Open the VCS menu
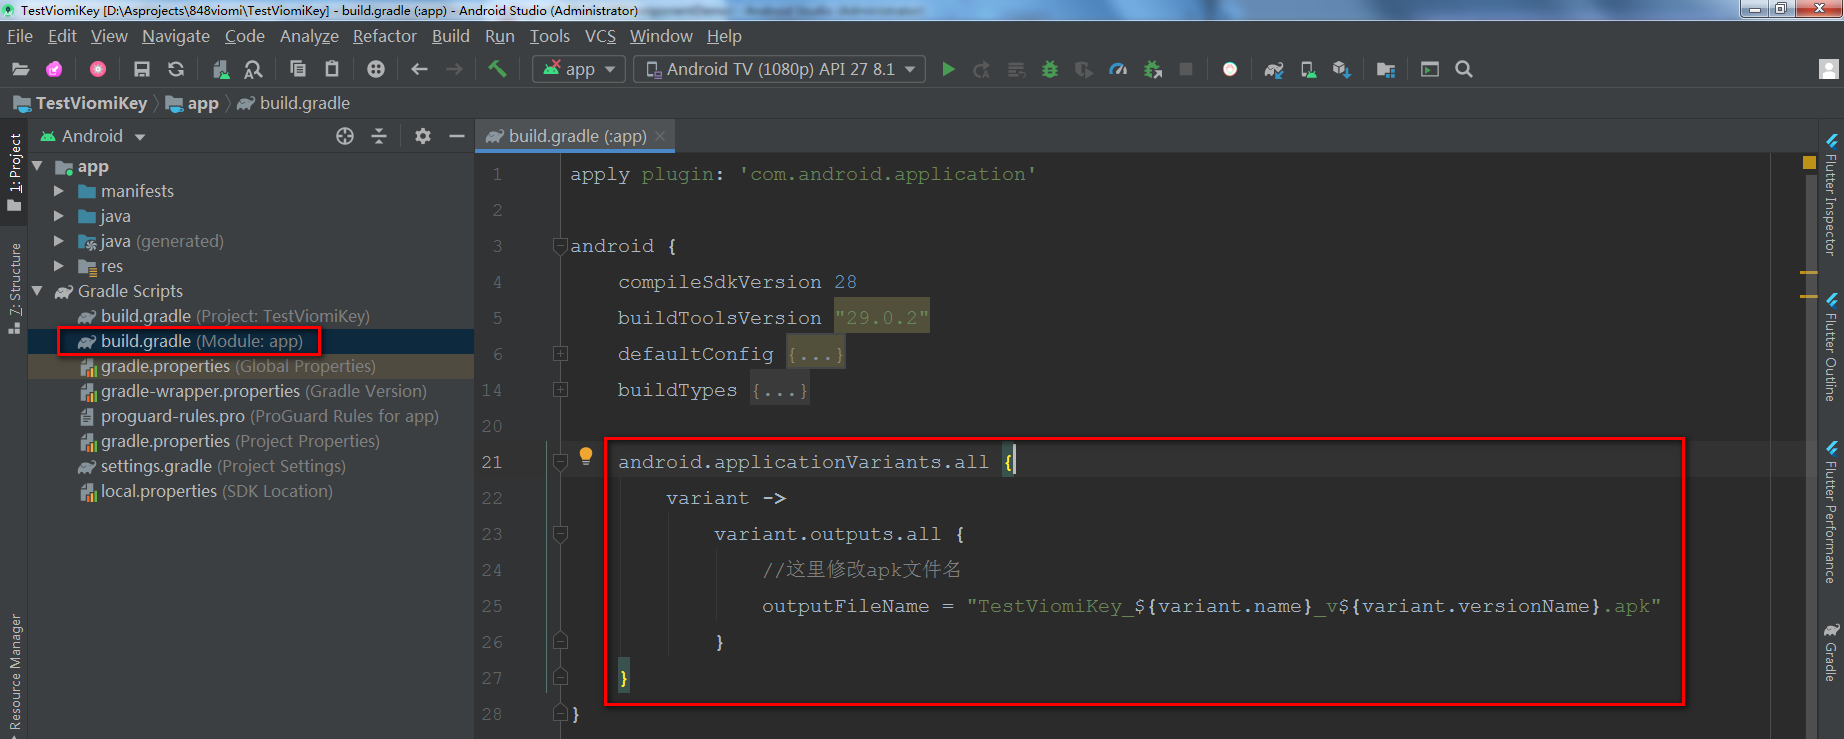 [600, 36]
